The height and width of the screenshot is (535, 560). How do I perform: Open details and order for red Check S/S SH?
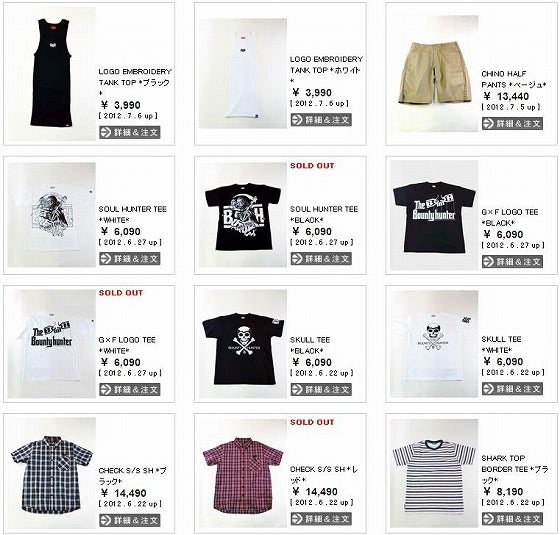321,519
